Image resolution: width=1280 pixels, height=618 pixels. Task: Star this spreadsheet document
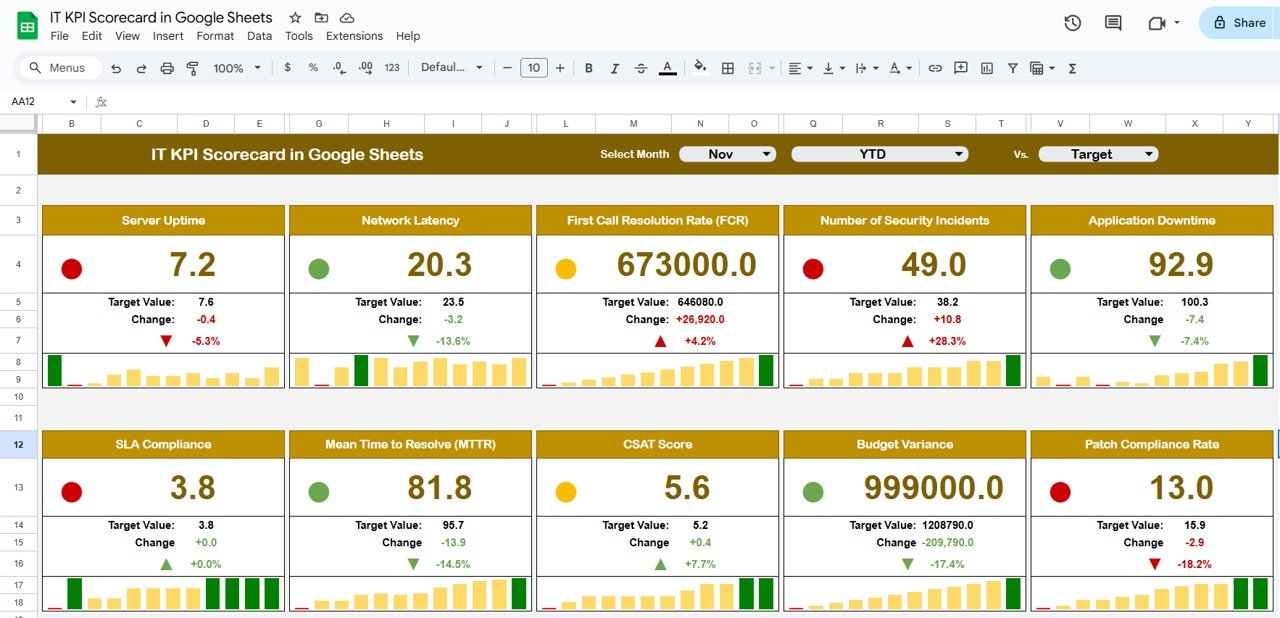coord(295,18)
